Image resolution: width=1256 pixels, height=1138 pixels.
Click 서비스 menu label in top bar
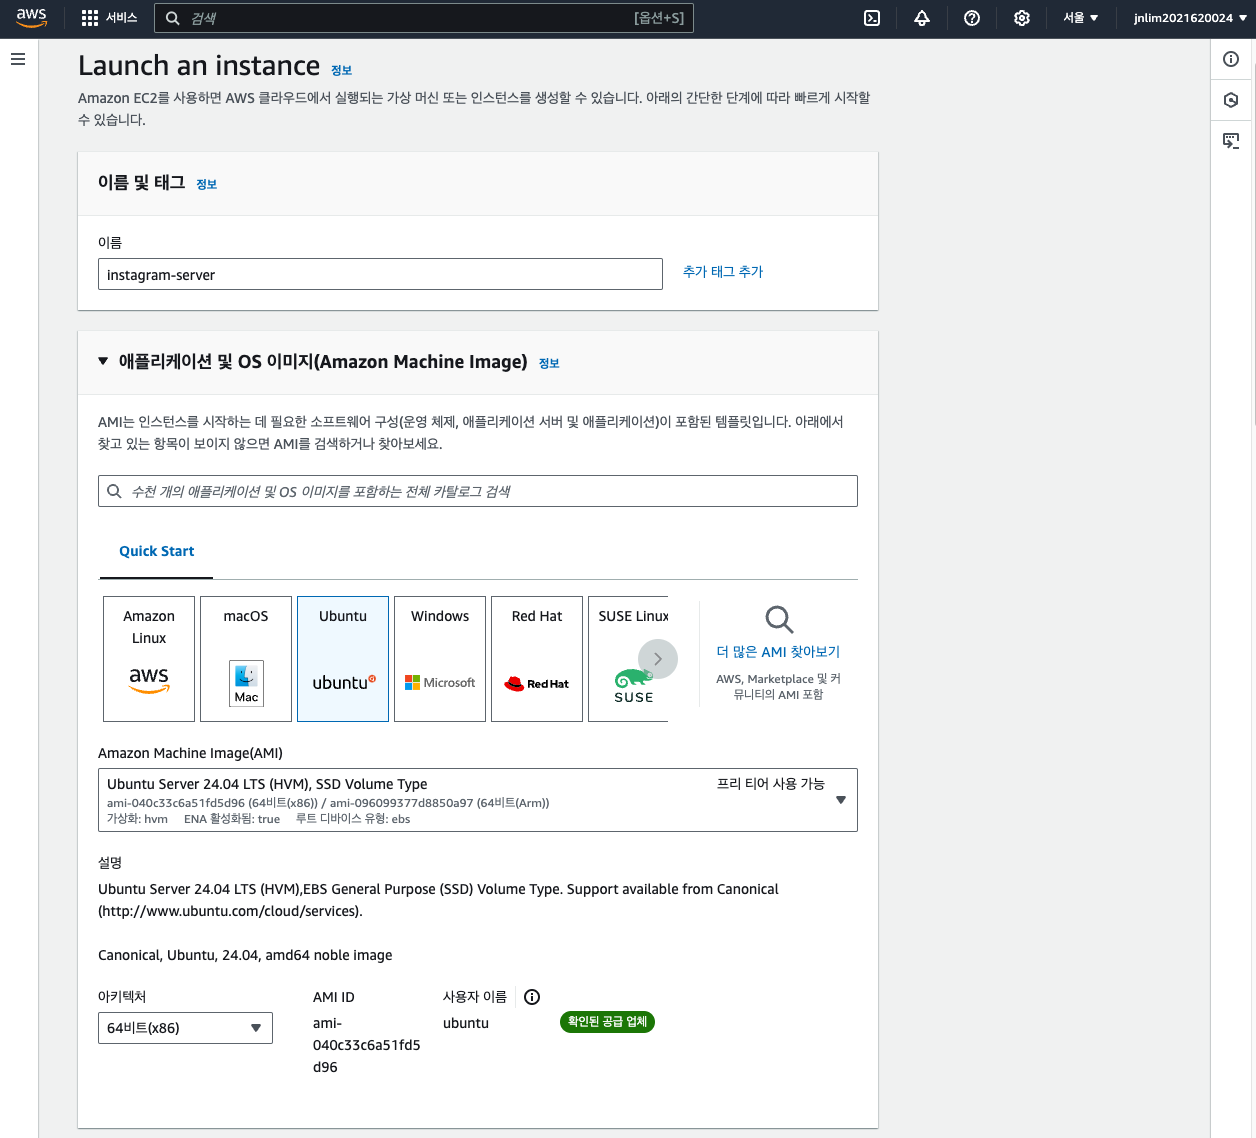121,18
